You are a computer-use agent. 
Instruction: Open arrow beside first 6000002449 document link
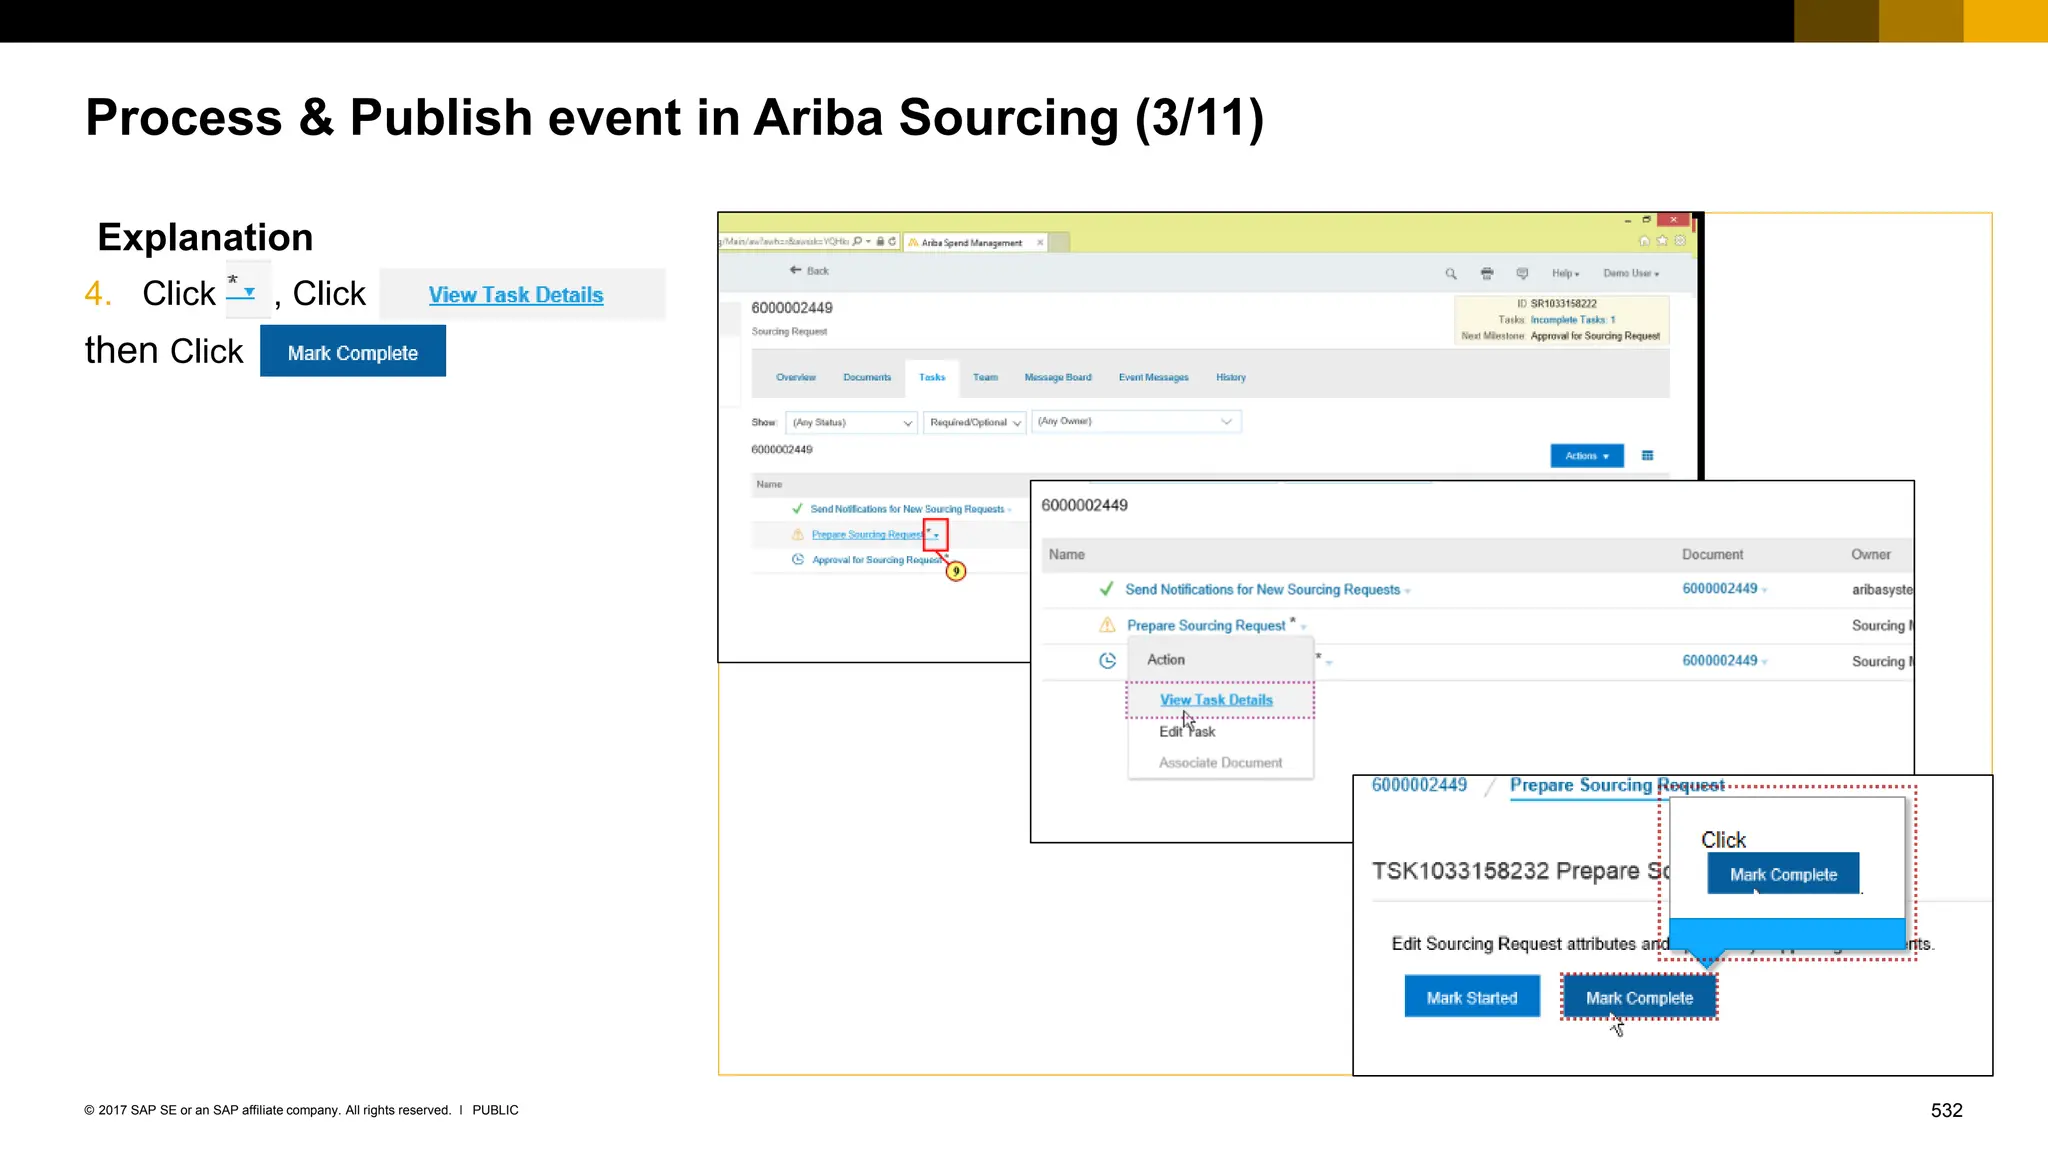1764,590
